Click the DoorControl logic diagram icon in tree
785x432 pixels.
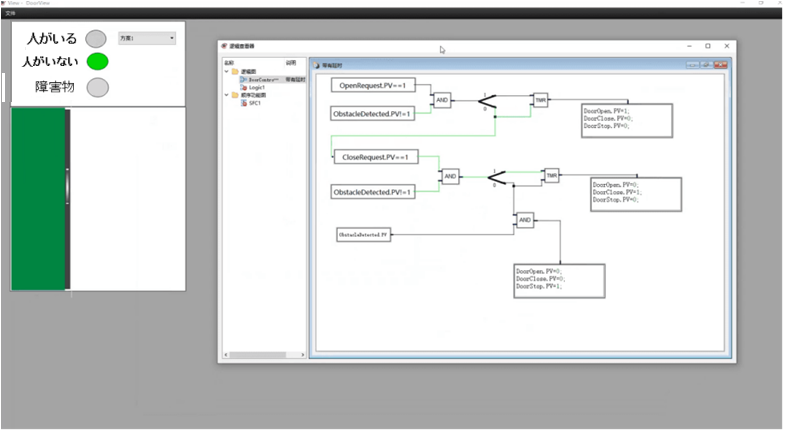[242, 79]
